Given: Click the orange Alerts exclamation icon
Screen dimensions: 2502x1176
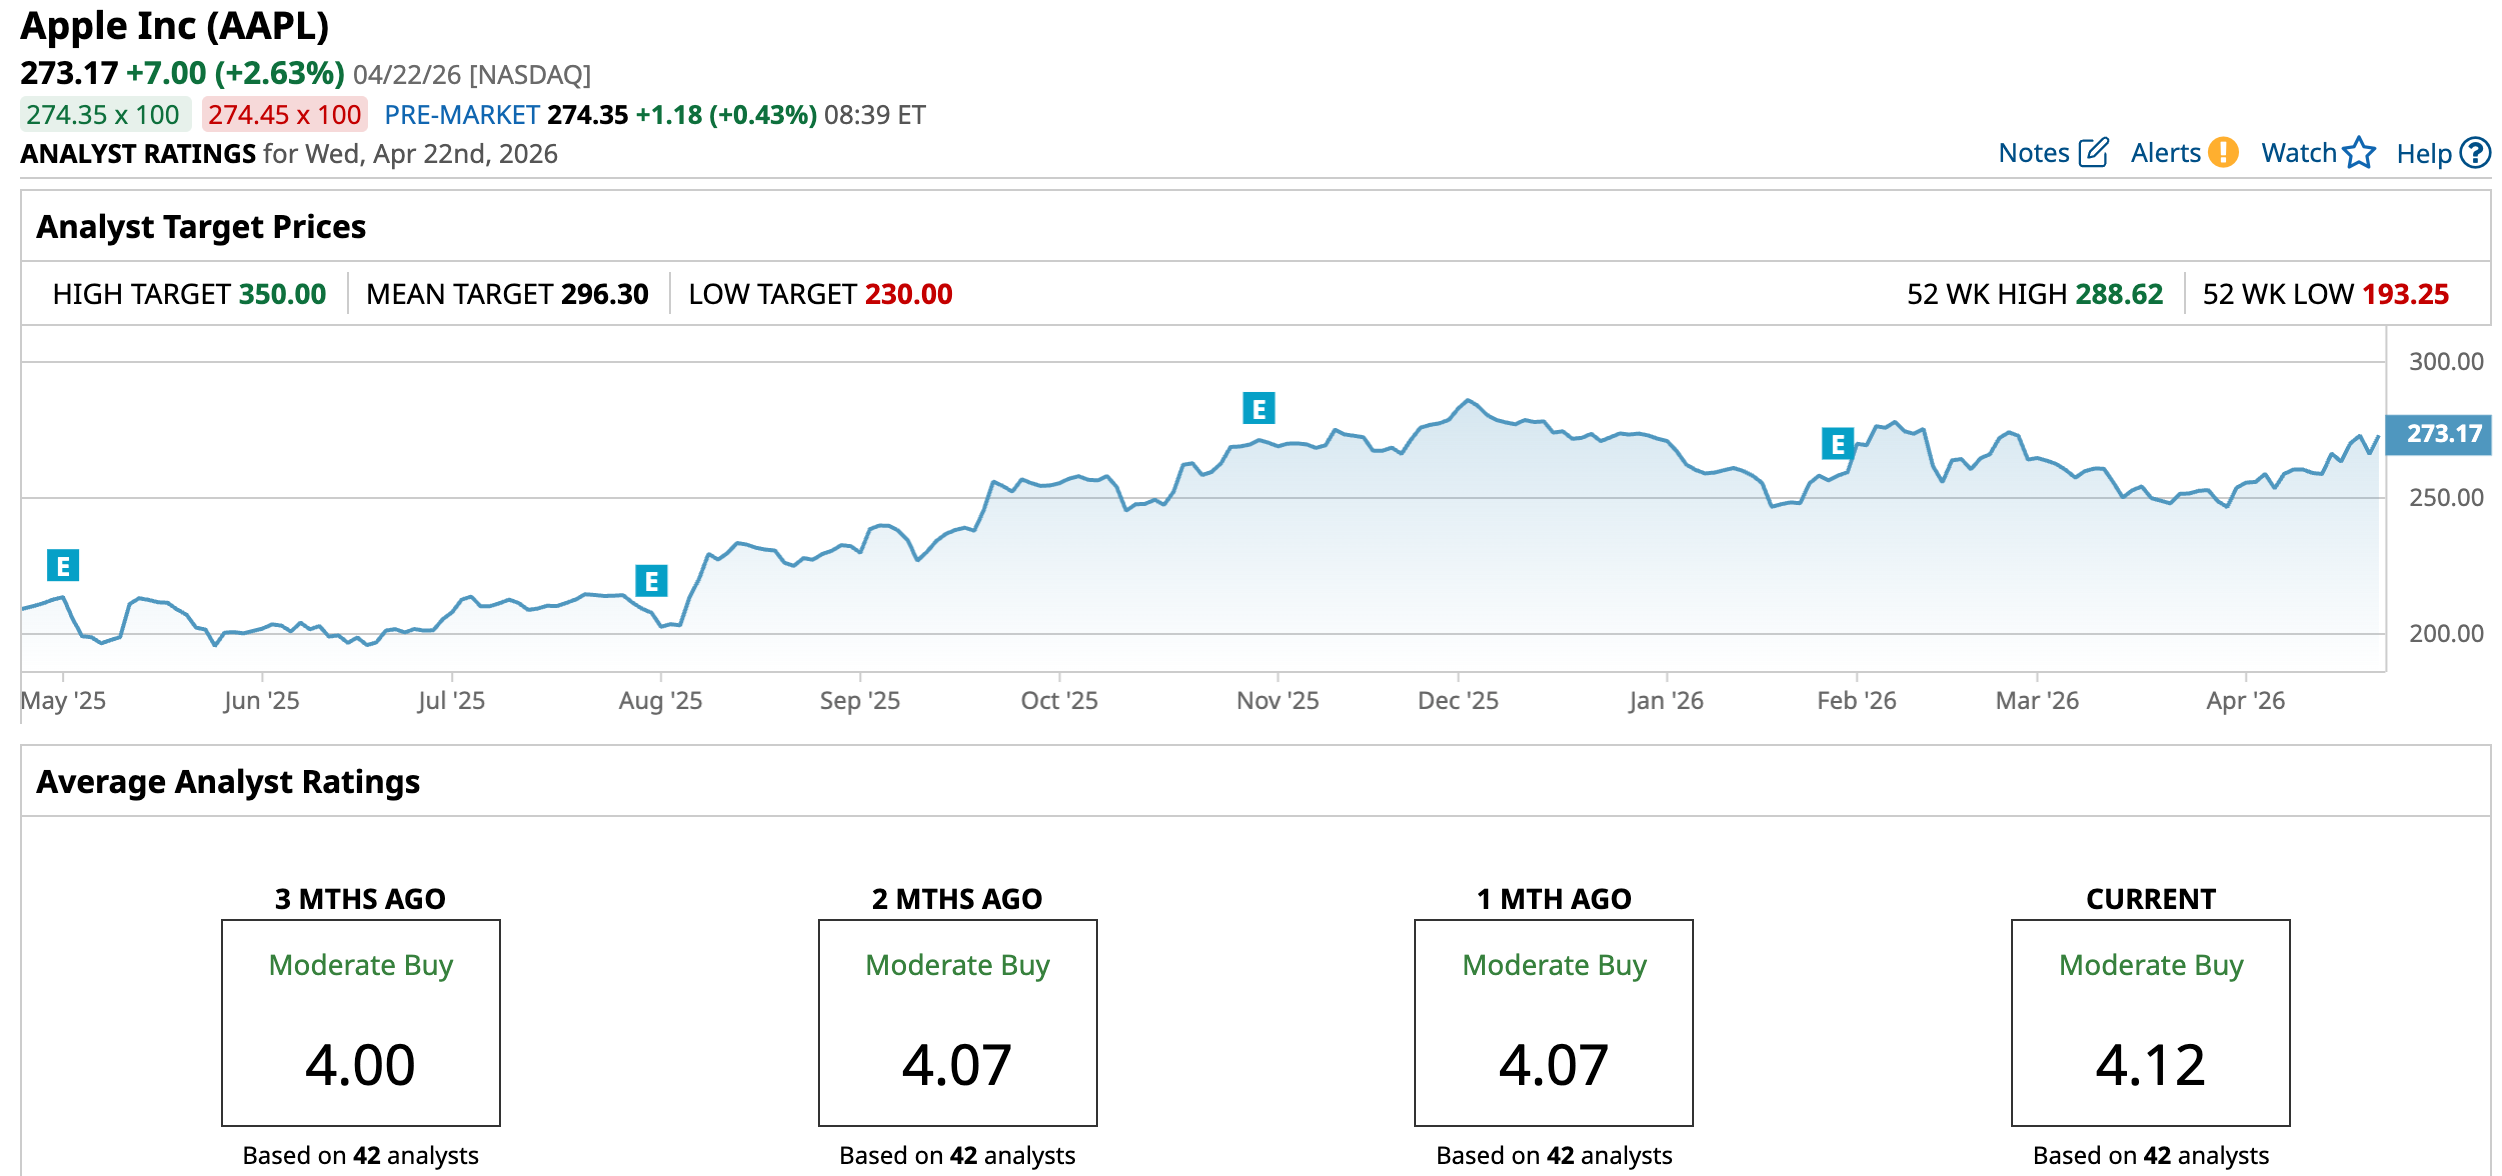Looking at the screenshot, I should [x=2222, y=152].
